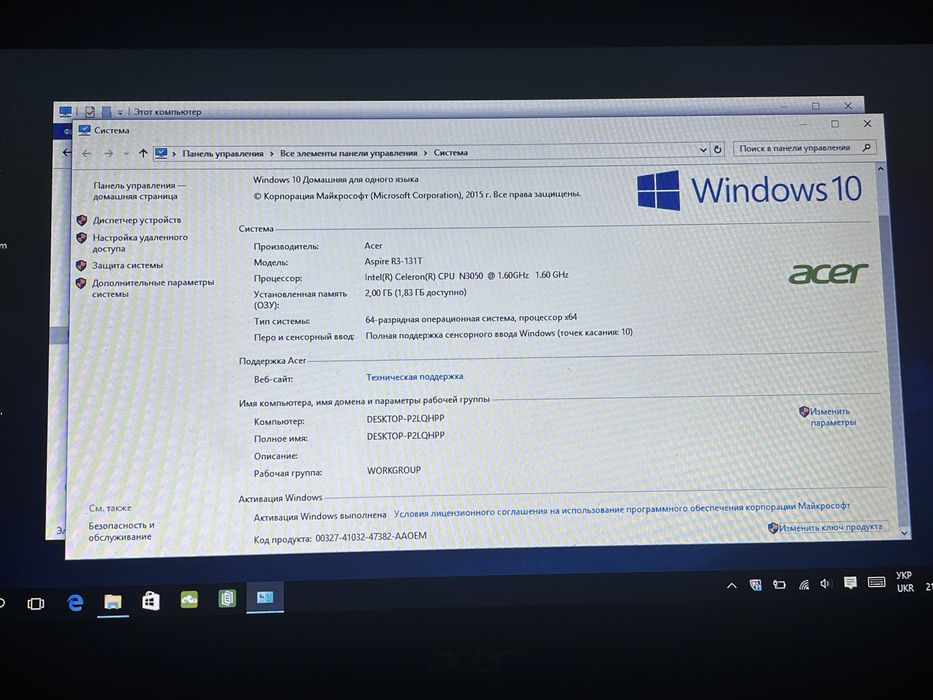Show hidden tray icons chevron
Viewport: 933px width, 700px height.
tap(732, 586)
